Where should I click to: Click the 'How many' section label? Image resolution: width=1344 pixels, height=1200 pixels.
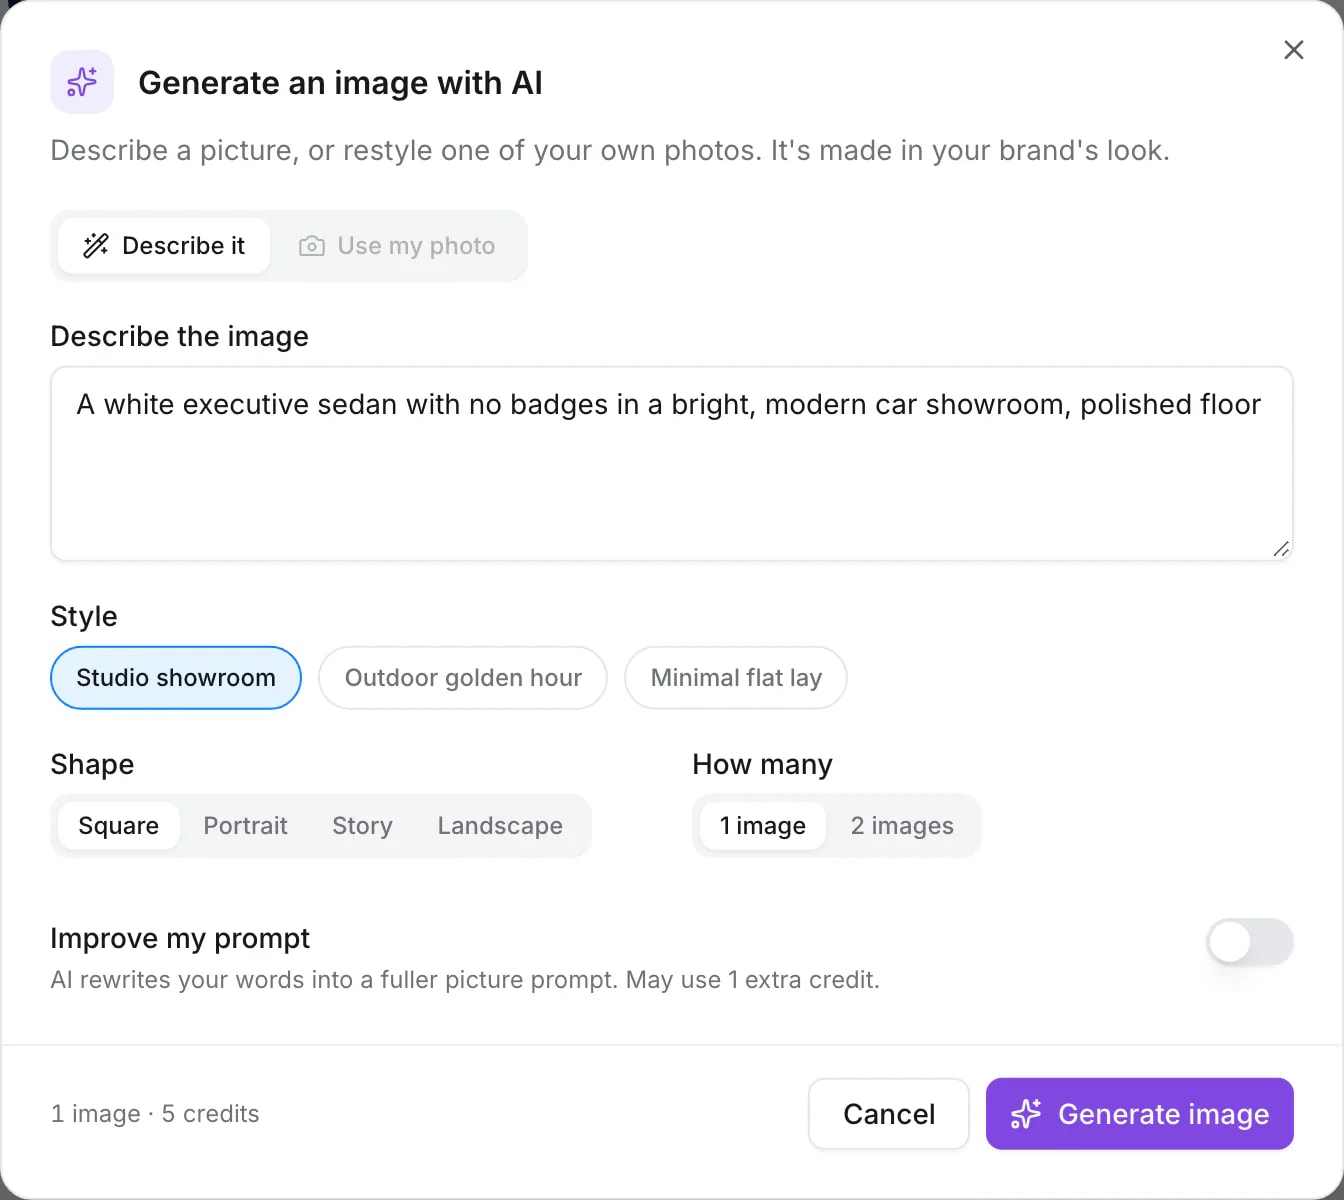coord(763,765)
